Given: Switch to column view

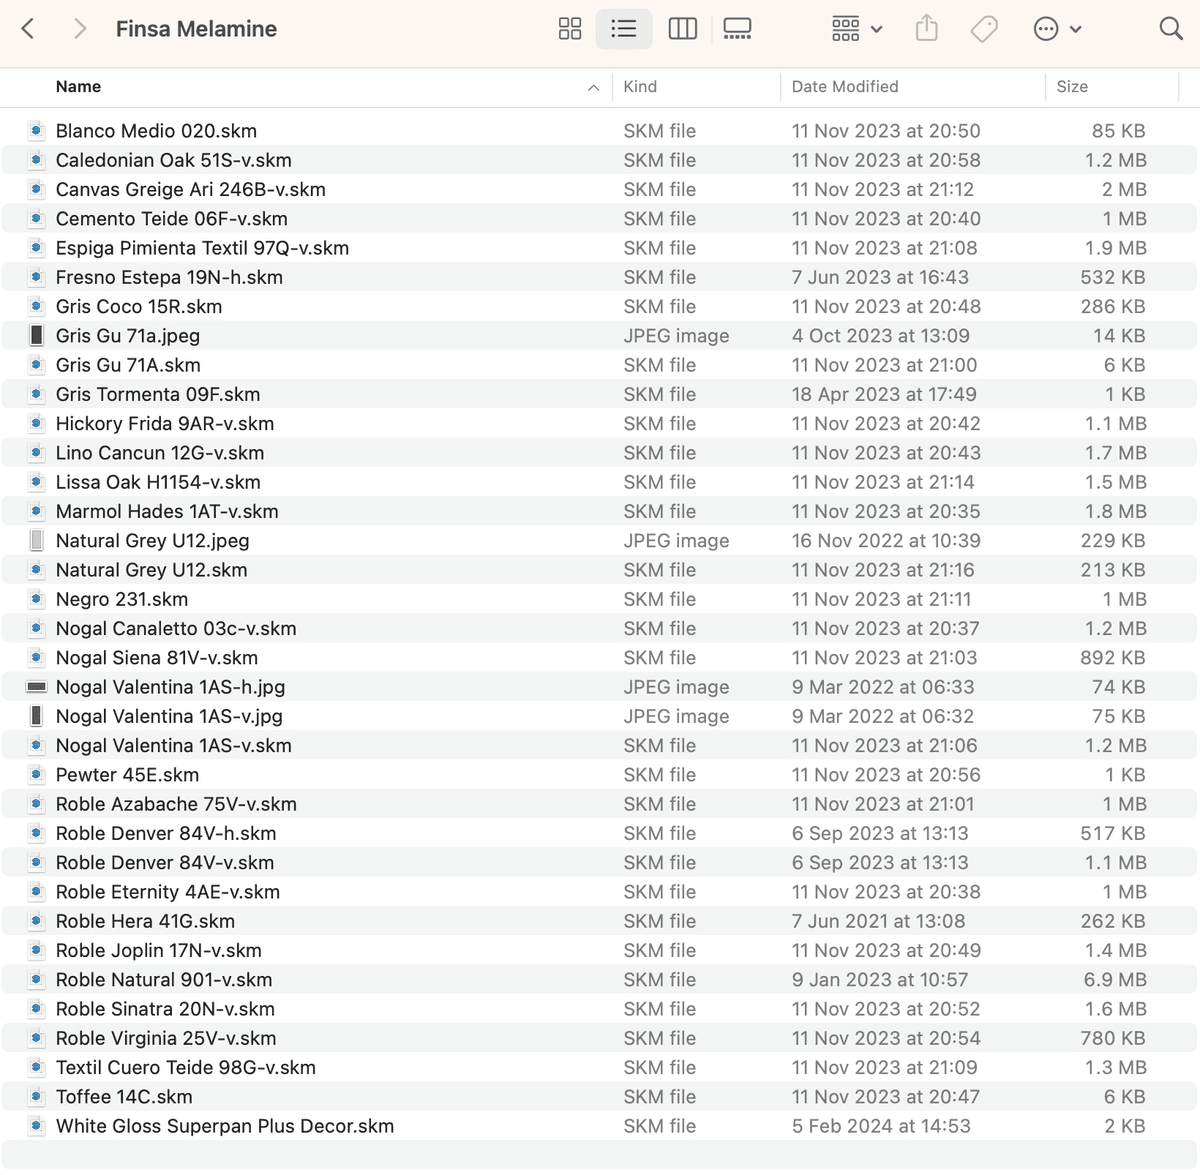Looking at the screenshot, I should pyautogui.click(x=682, y=29).
